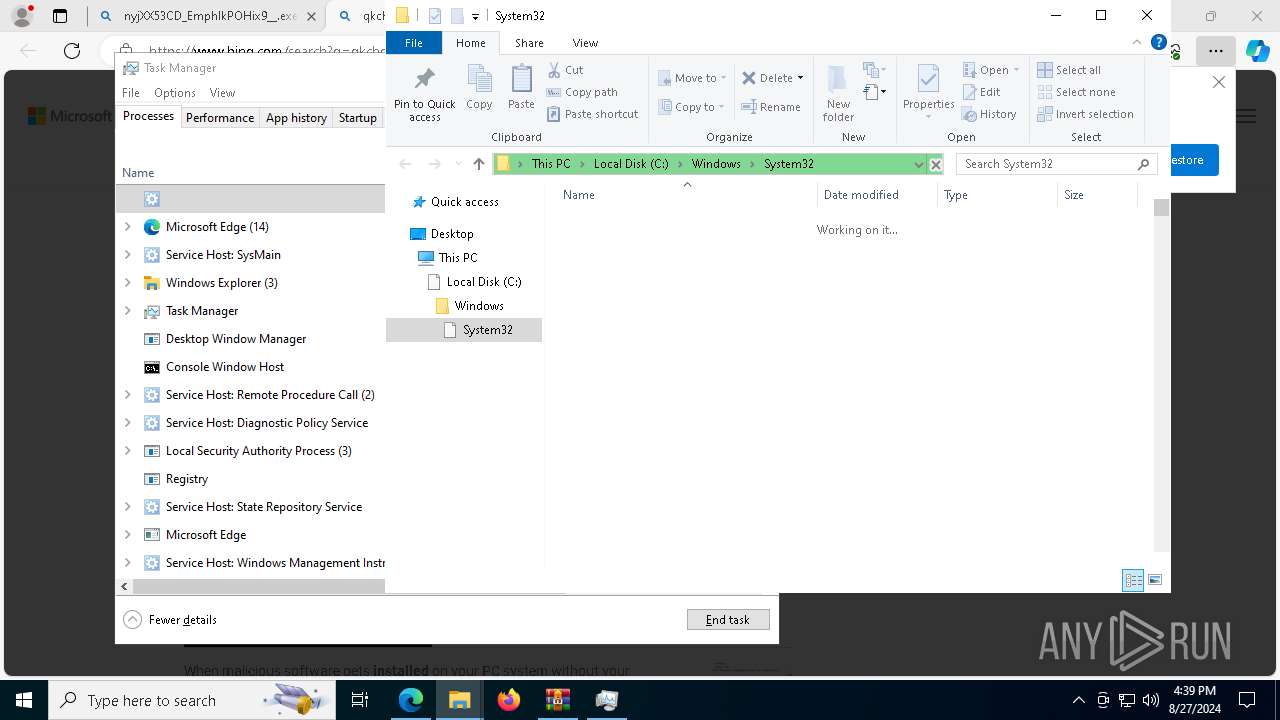Open Microsoft Edge from taskbar

click(411, 700)
